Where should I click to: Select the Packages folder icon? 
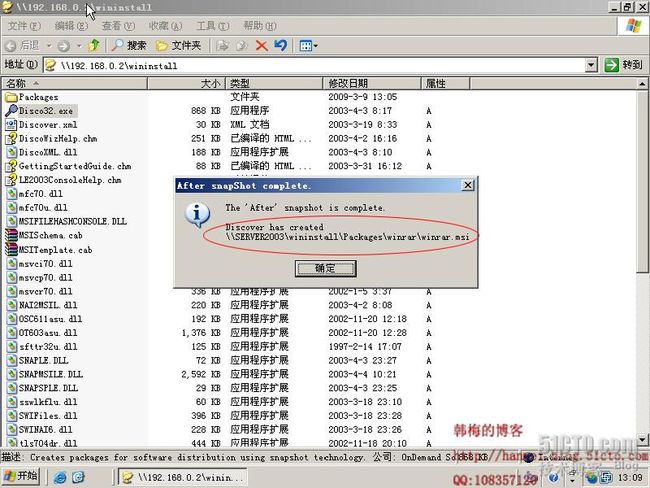coord(11,97)
